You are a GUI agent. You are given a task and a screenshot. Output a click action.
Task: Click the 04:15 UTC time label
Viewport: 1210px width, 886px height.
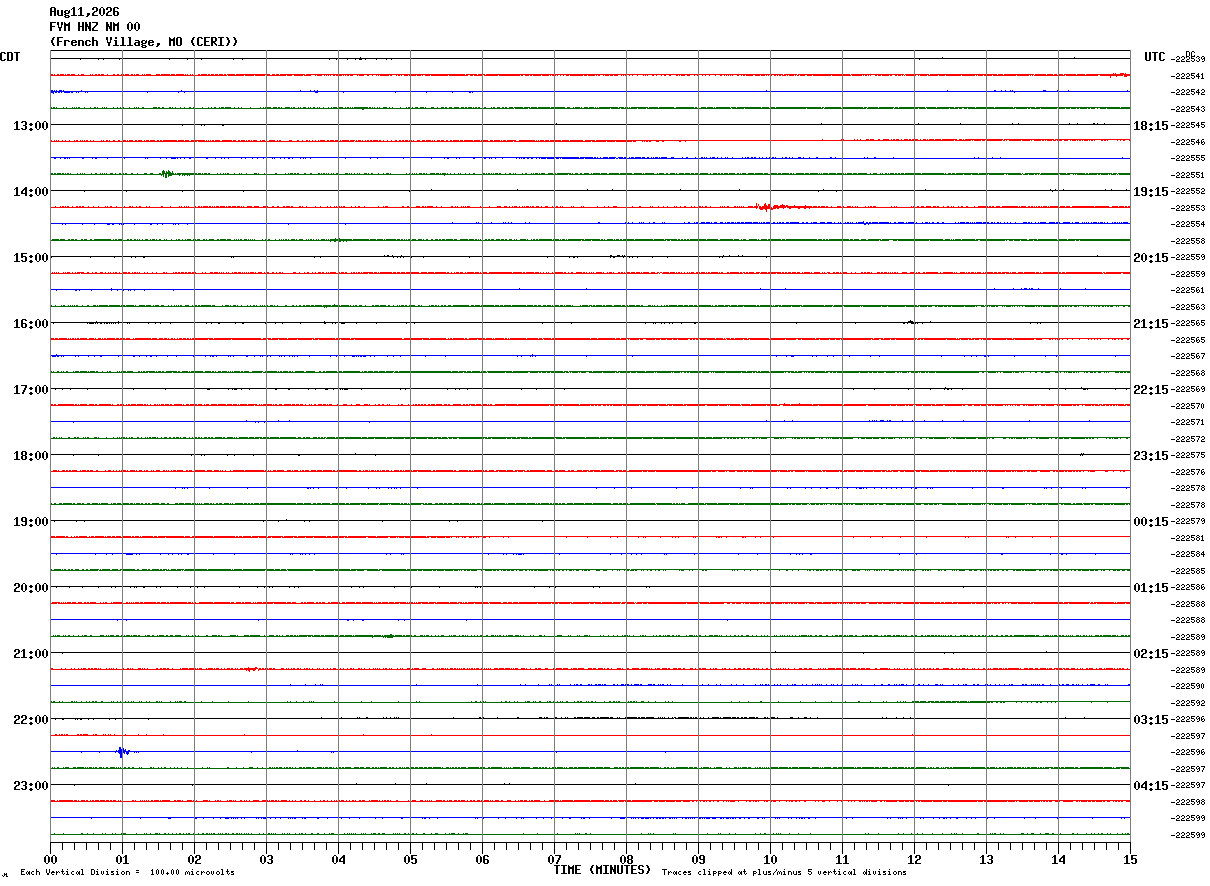(1152, 785)
